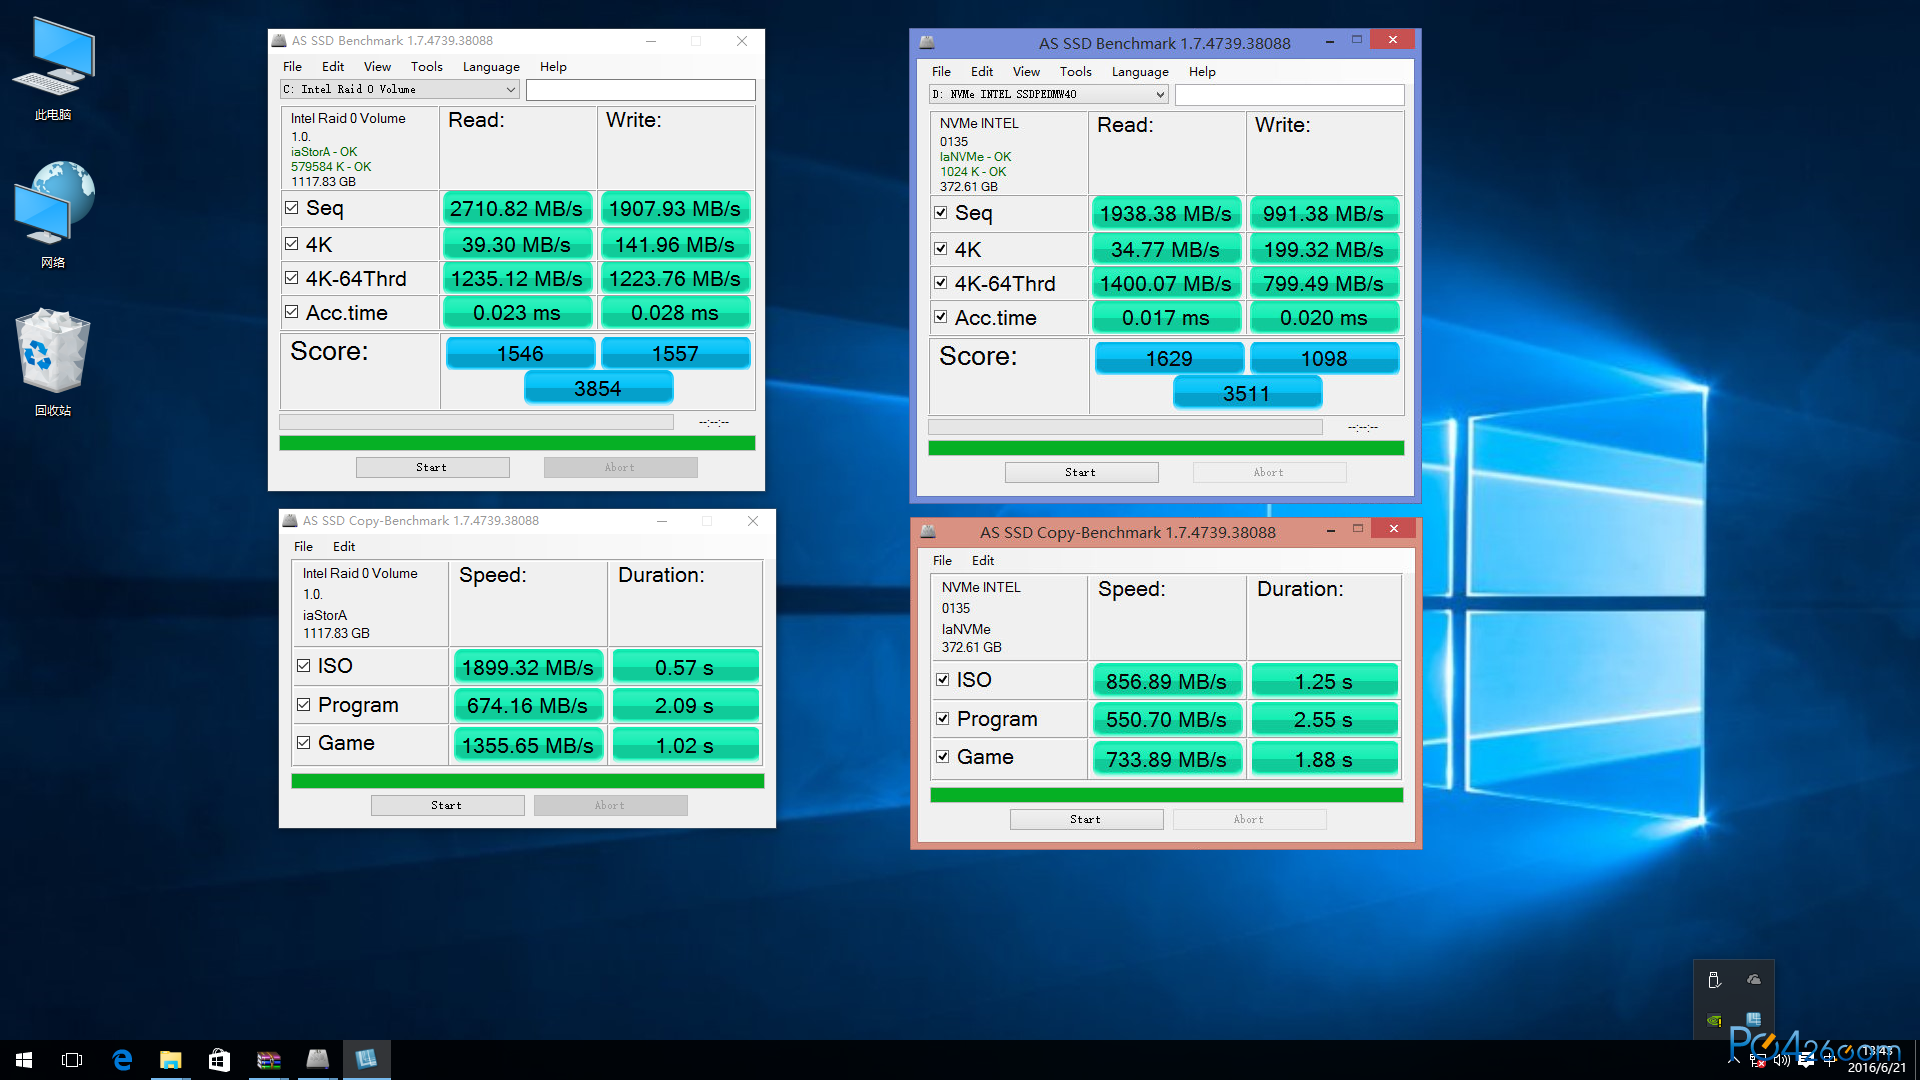Click the empty text field beside the Intel Raid drive selector
Image resolution: width=1920 pixels, height=1080 pixels.
pos(640,90)
